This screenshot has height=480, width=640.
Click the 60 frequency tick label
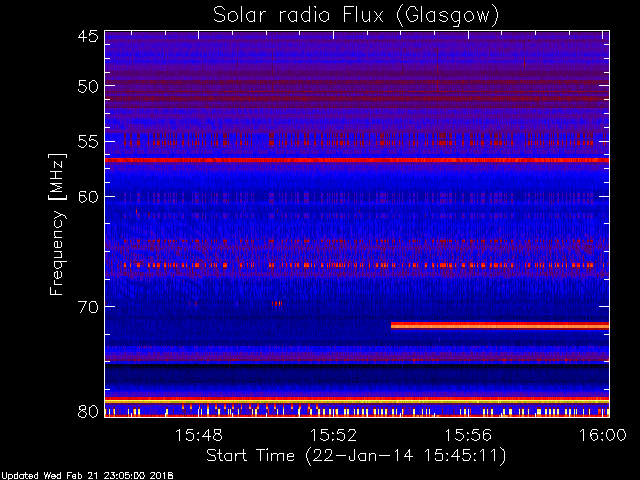tap(88, 197)
